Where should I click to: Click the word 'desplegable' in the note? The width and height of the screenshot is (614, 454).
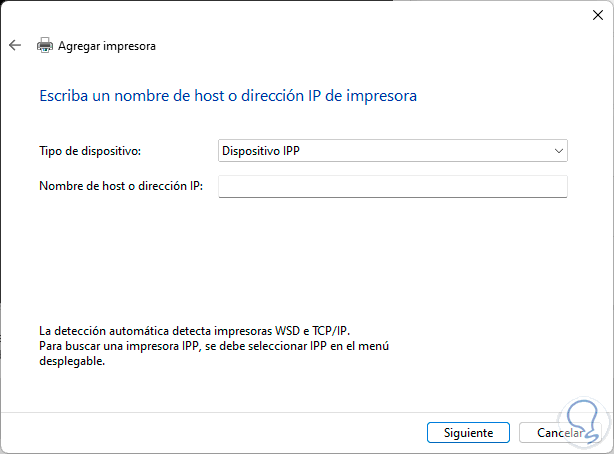[x=72, y=361]
